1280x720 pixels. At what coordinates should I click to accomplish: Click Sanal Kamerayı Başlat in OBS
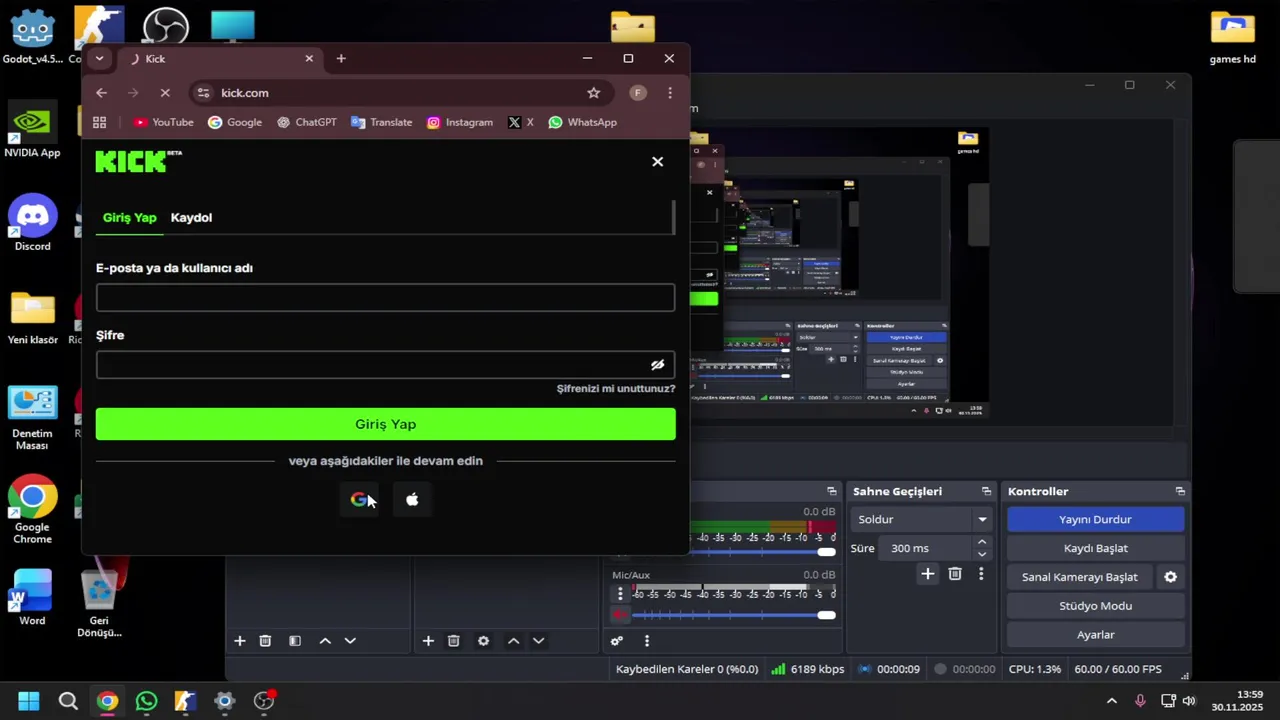[x=1079, y=577]
